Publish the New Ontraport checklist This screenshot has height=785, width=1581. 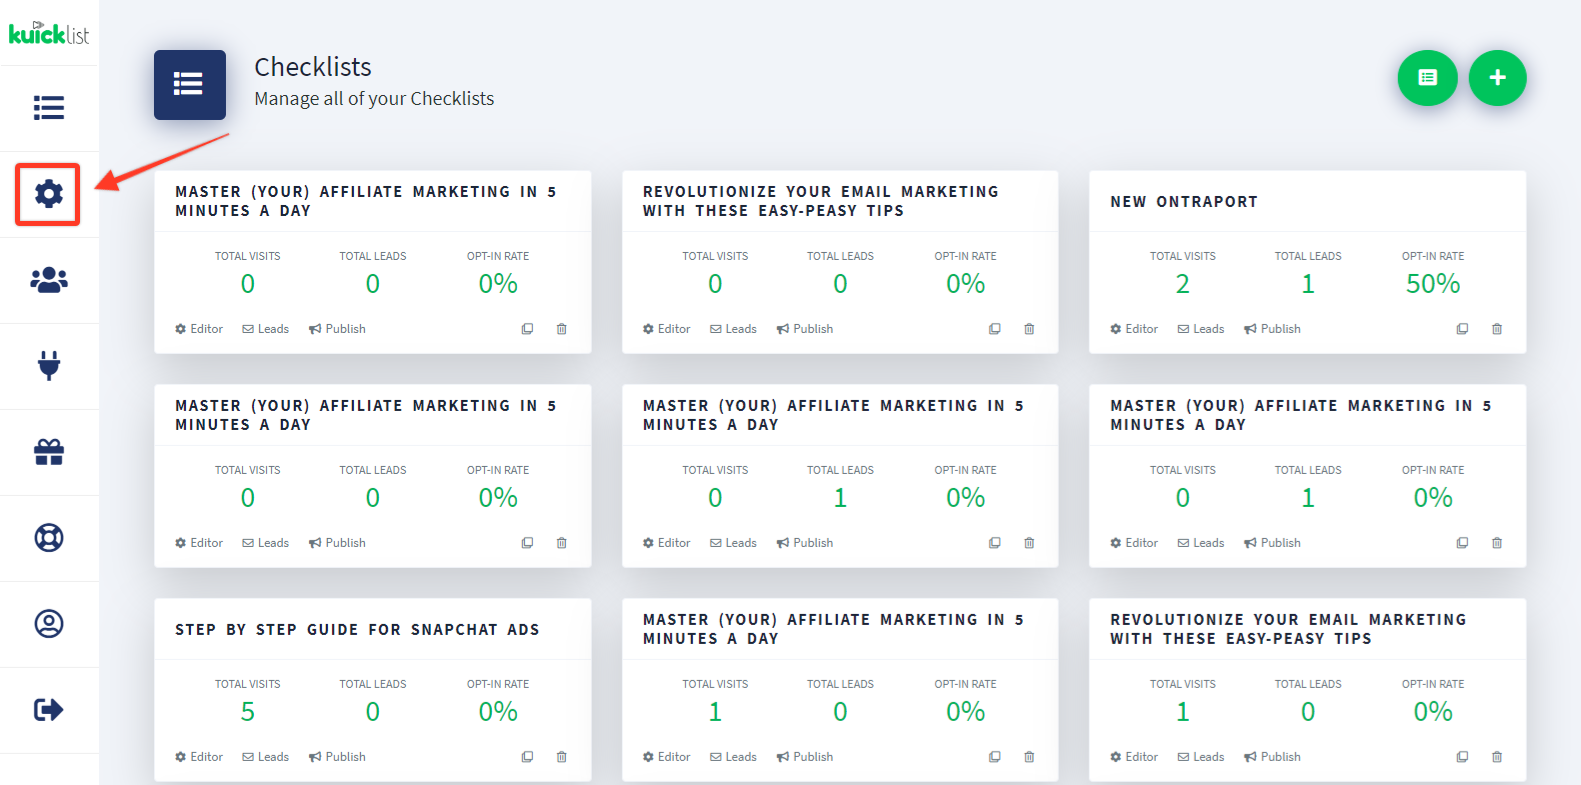1272,329
